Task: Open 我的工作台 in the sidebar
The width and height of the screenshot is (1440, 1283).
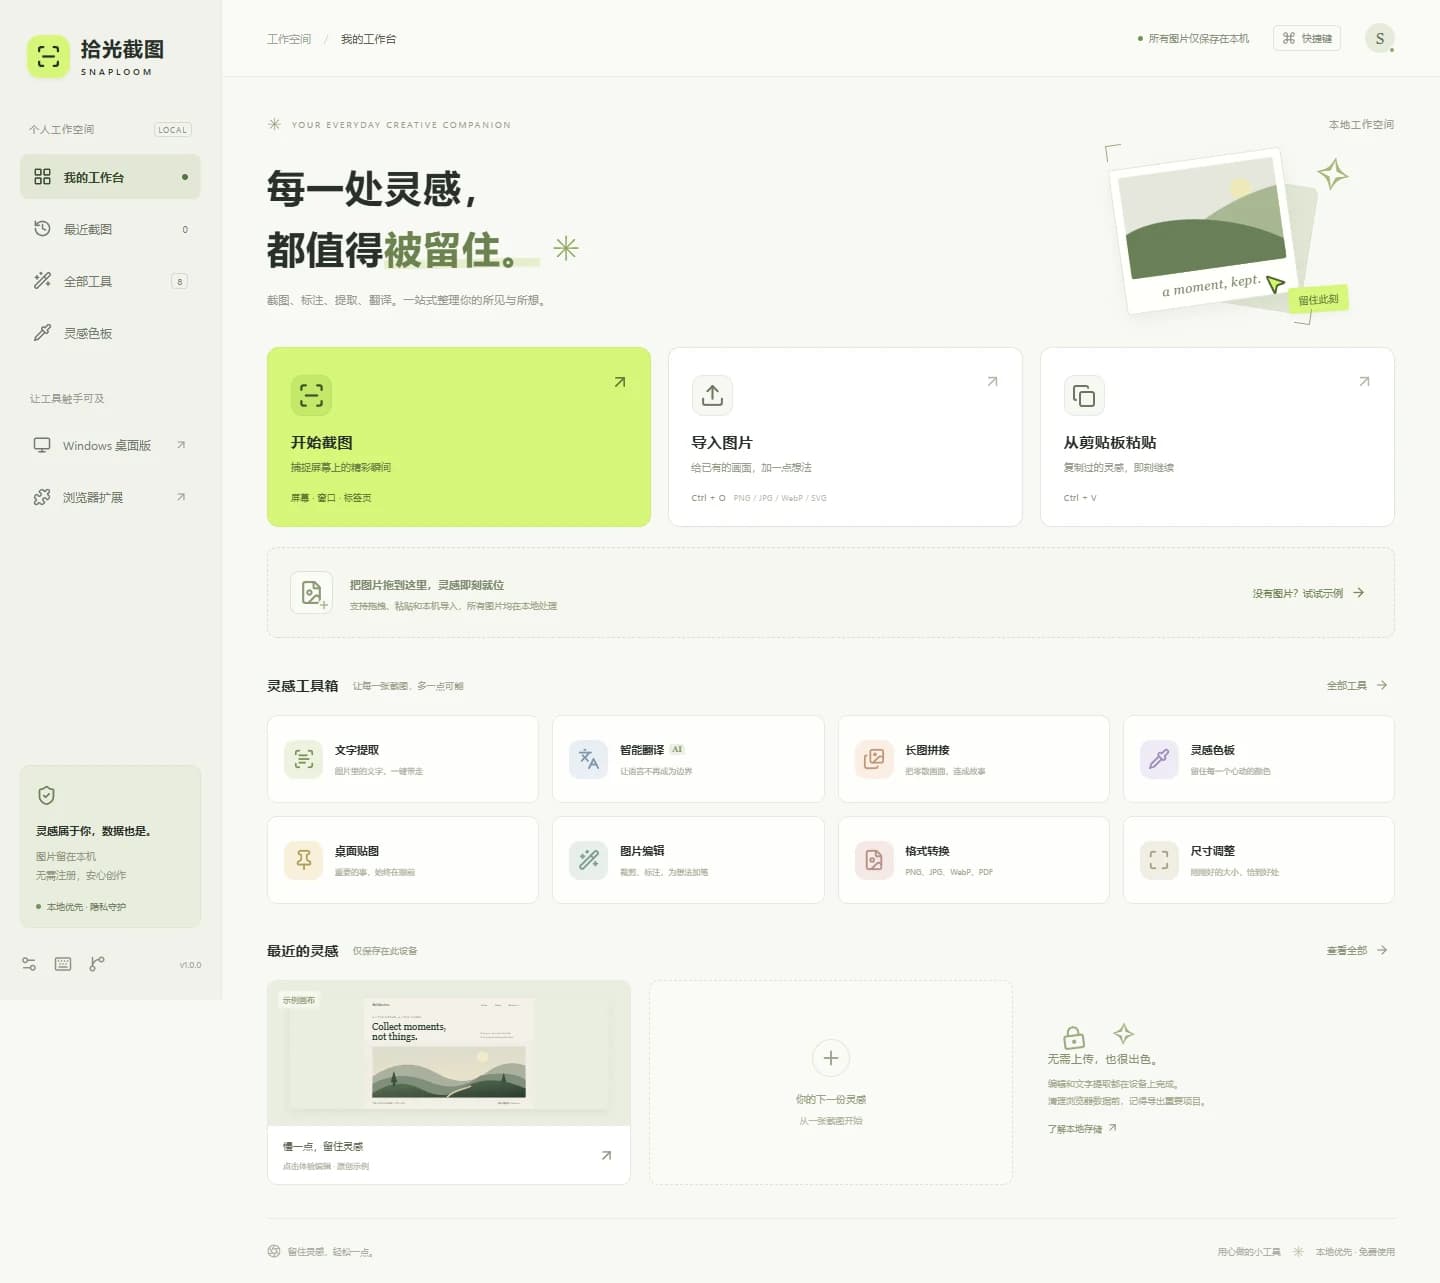Action: click(110, 177)
